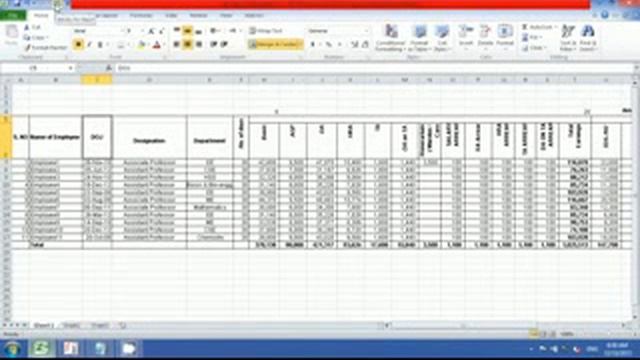Select the Sheet3 tab
Screen dimensions: 640x360
(x=100, y=325)
